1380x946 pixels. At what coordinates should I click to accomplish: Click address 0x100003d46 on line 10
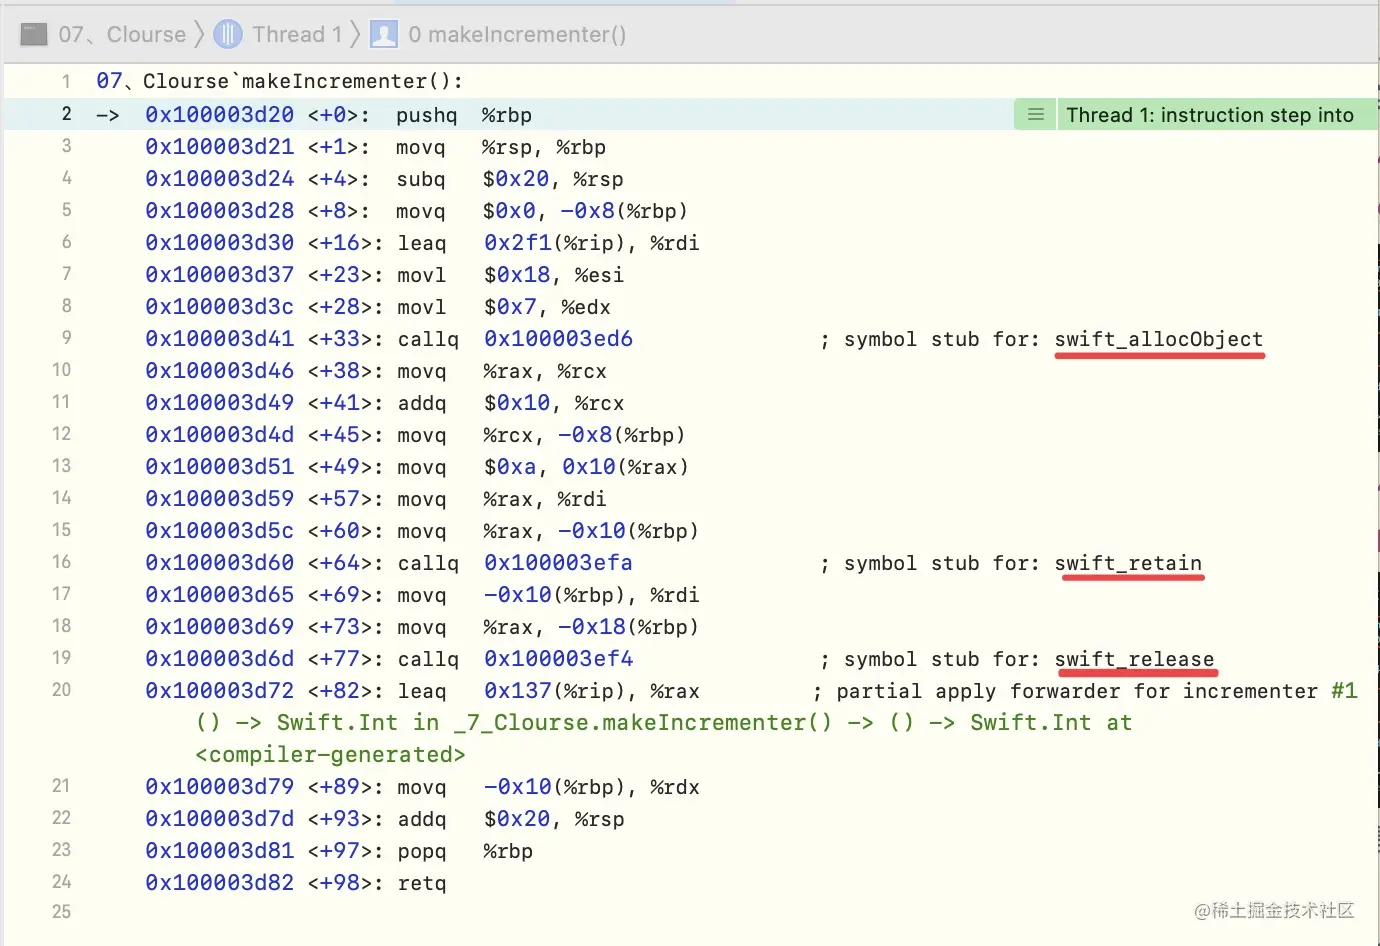(220, 371)
